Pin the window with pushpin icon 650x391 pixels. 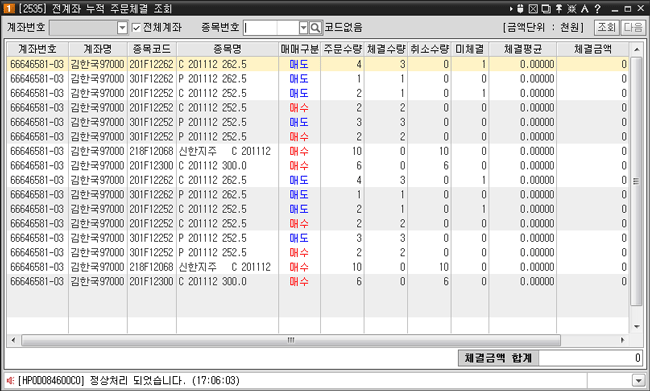click(559, 9)
